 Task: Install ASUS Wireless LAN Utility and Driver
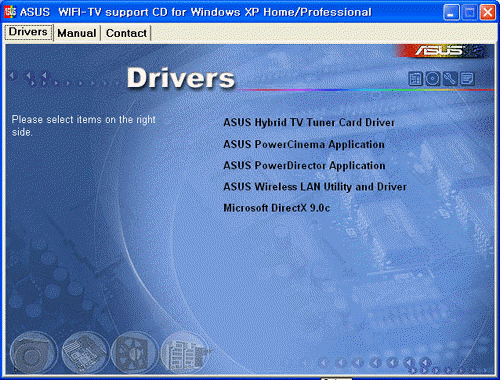point(315,187)
